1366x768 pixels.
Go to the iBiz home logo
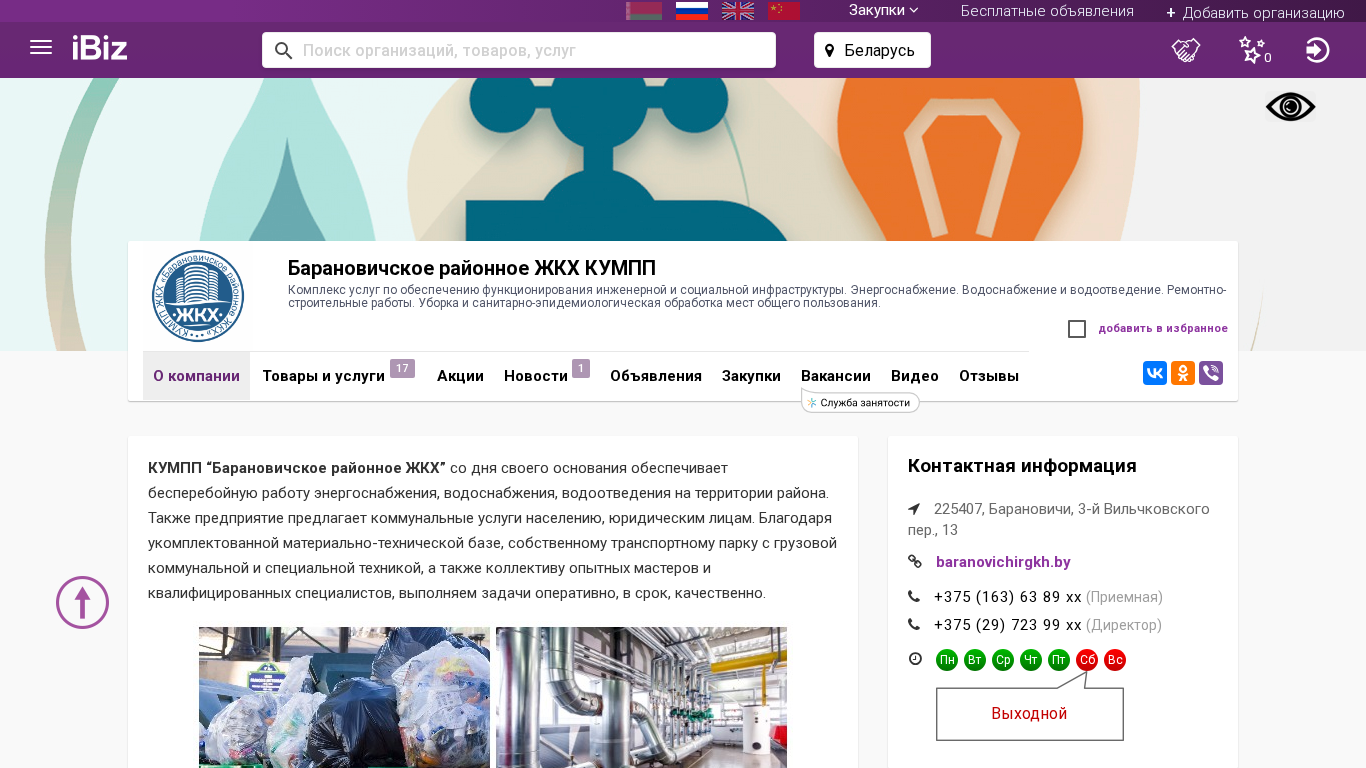(x=100, y=48)
